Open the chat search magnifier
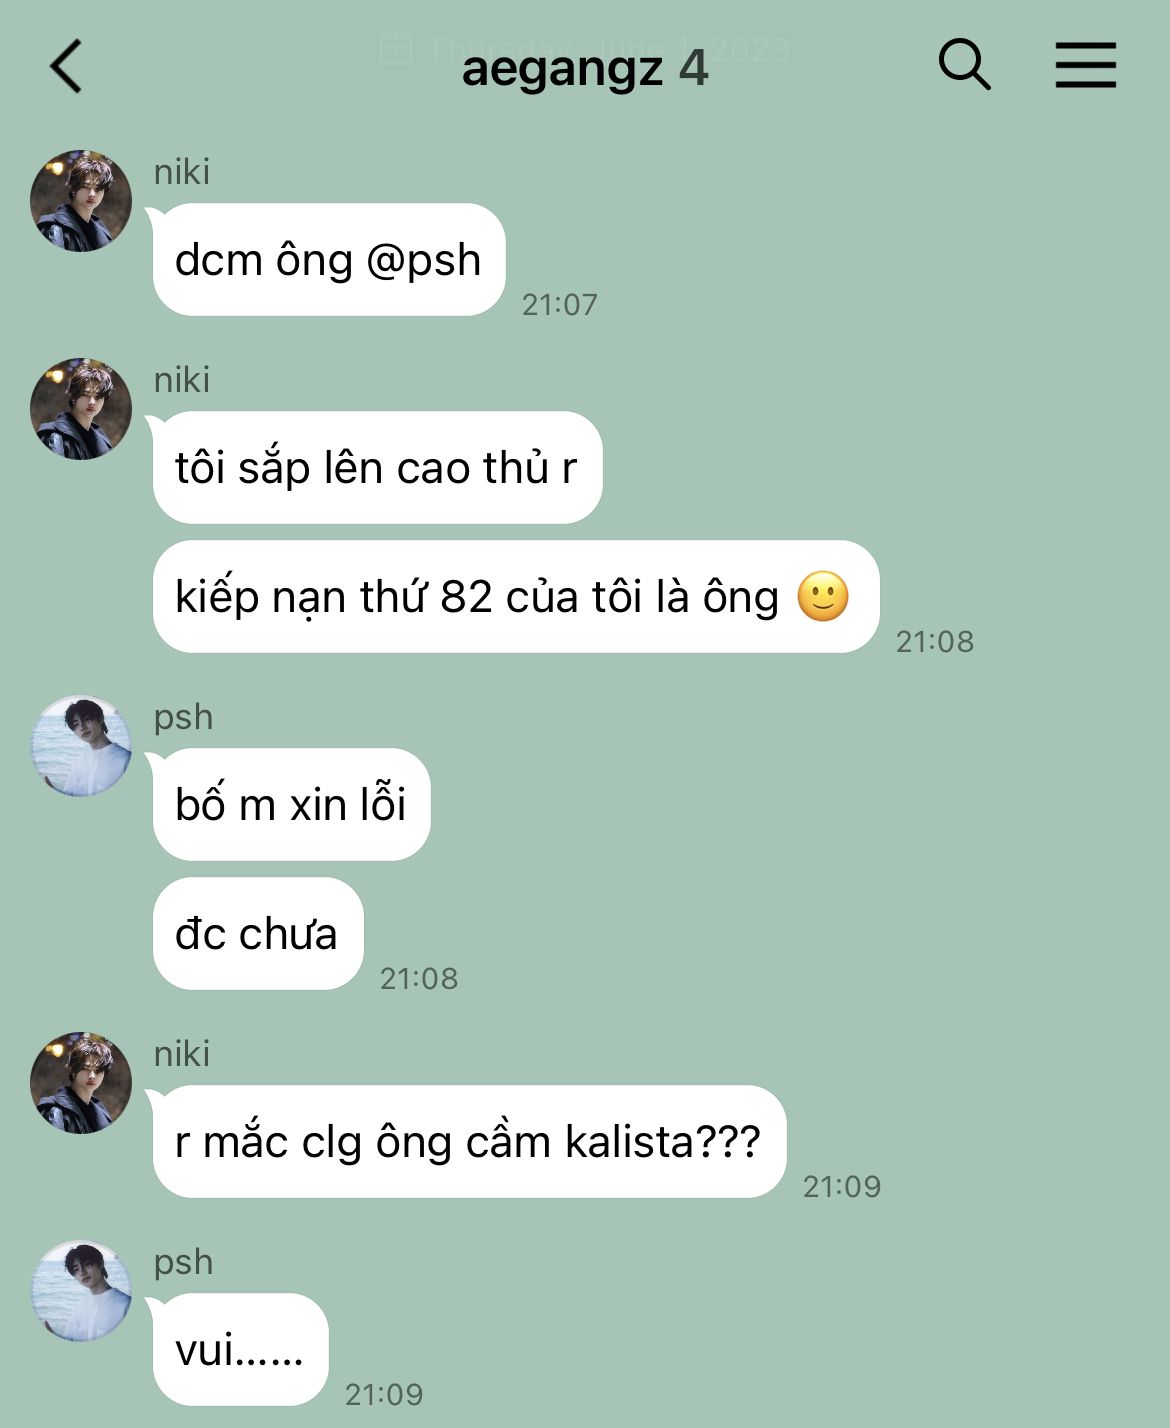 click(964, 66)
